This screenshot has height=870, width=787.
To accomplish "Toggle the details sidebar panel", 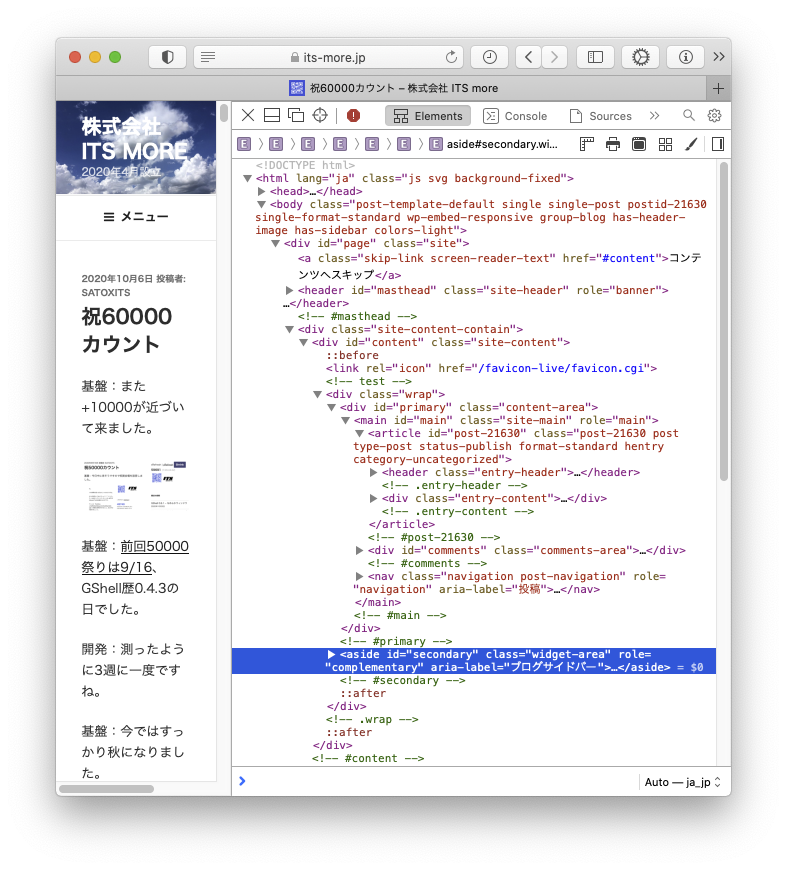I will tap(717, 145).
